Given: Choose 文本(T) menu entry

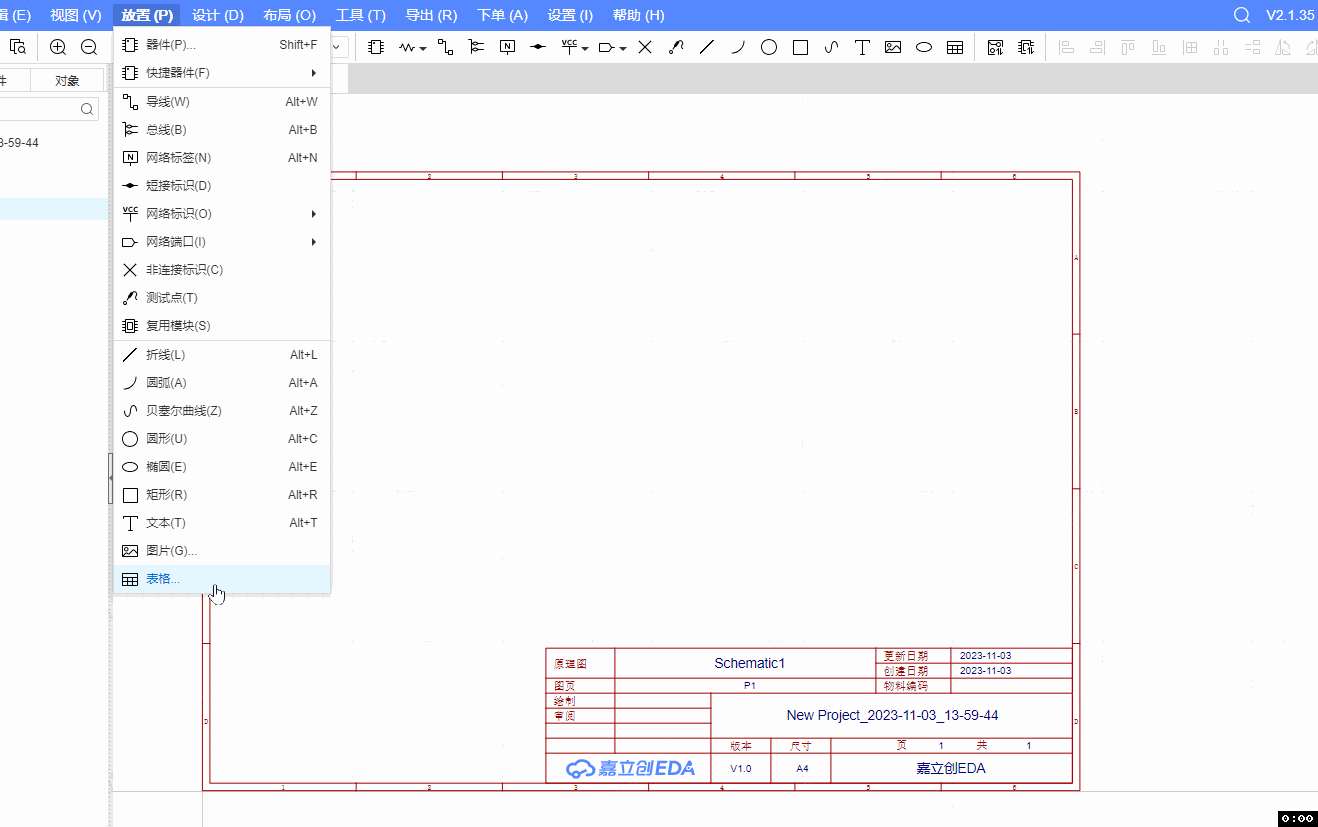Looking at the screenshot, I should (x=222, y=523).
